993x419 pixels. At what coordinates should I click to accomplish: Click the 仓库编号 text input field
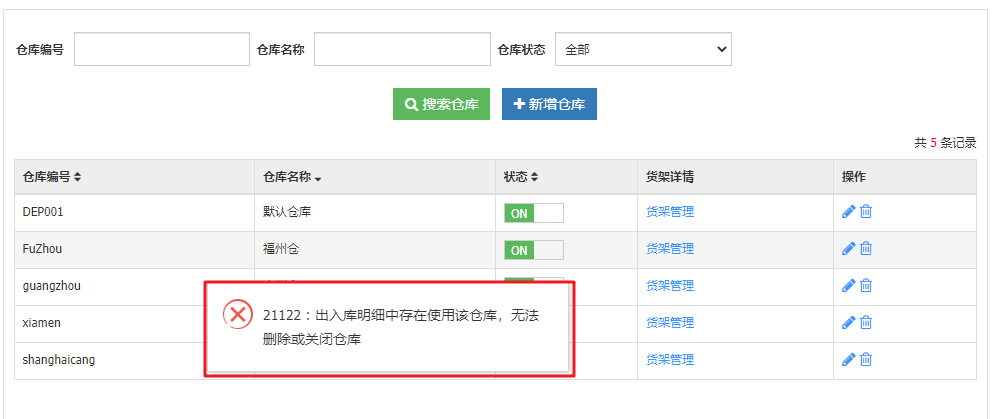click(x=161, y=49)
